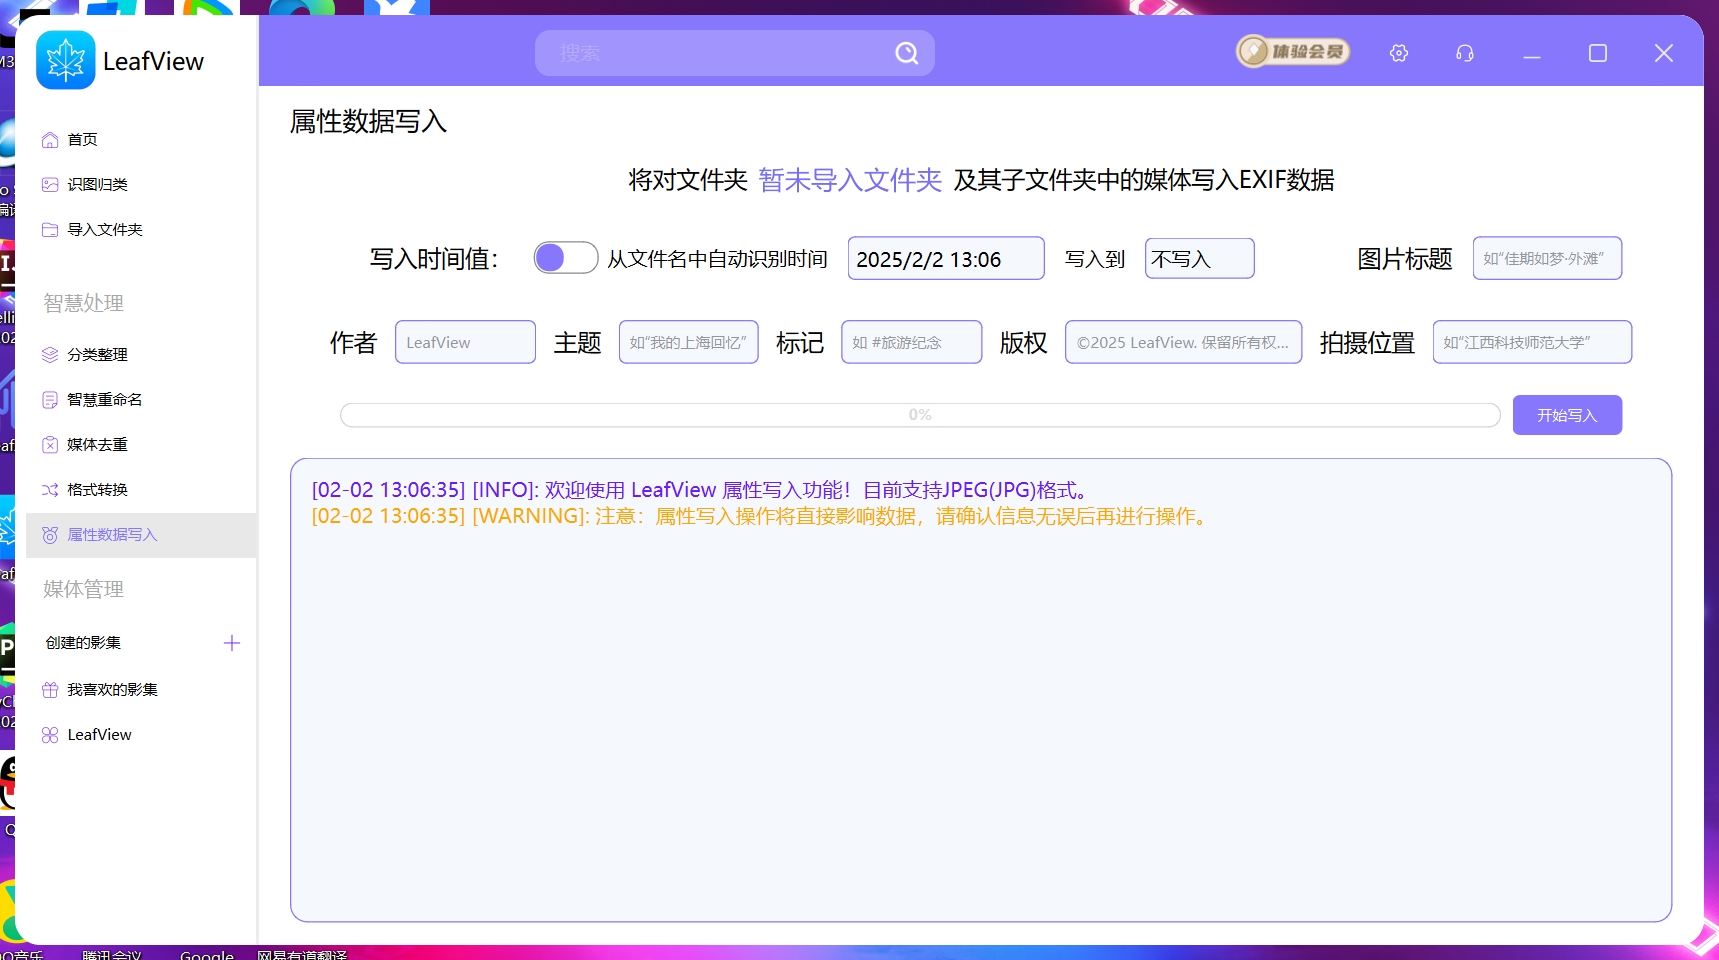Click the 版权 copyright input field
1719x960 pixels.
1183,342
